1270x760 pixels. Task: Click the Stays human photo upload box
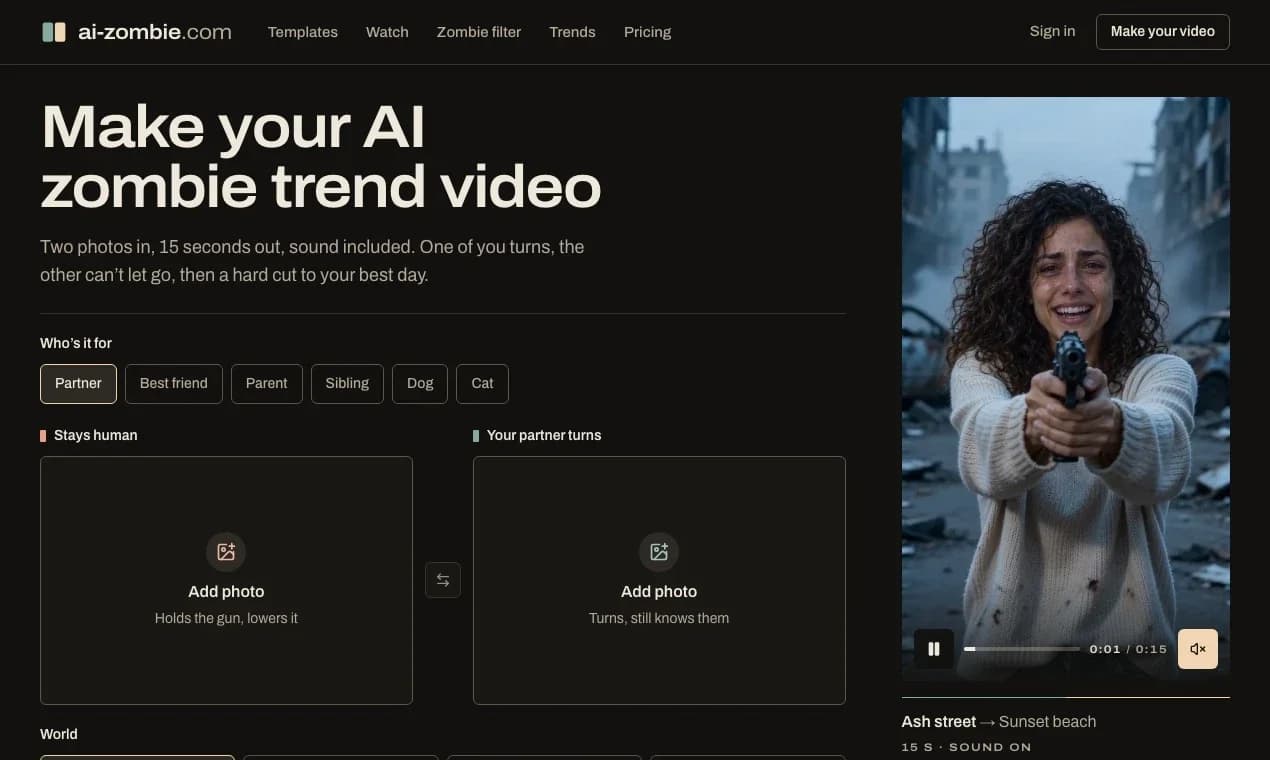pos(226,581)
